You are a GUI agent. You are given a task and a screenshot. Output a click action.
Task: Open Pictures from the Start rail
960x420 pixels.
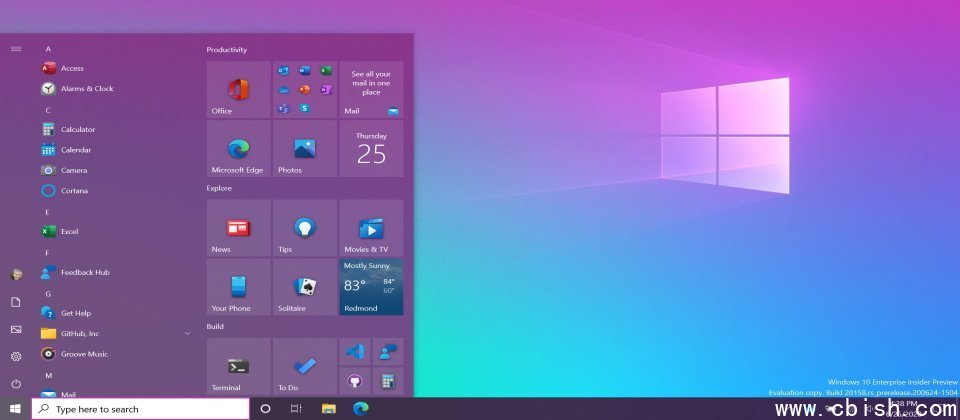(17, 329)
